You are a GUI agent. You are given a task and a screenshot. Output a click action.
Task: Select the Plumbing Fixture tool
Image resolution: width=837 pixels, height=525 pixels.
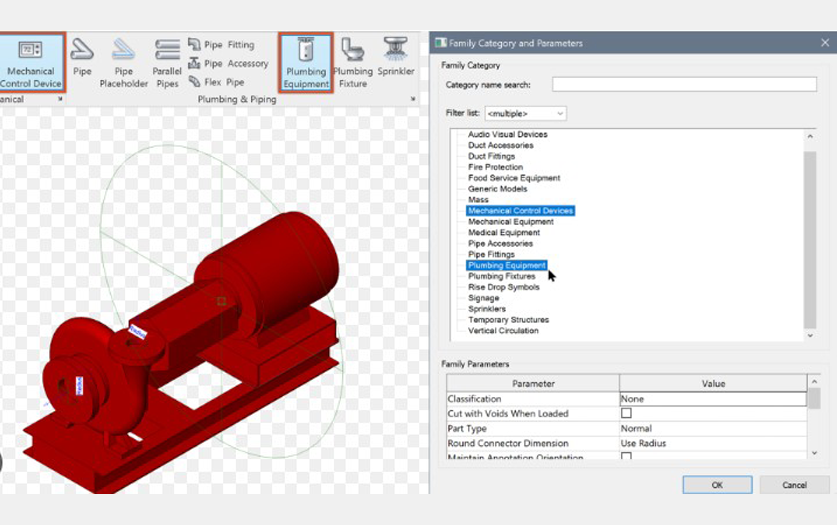tap(352, 62)
